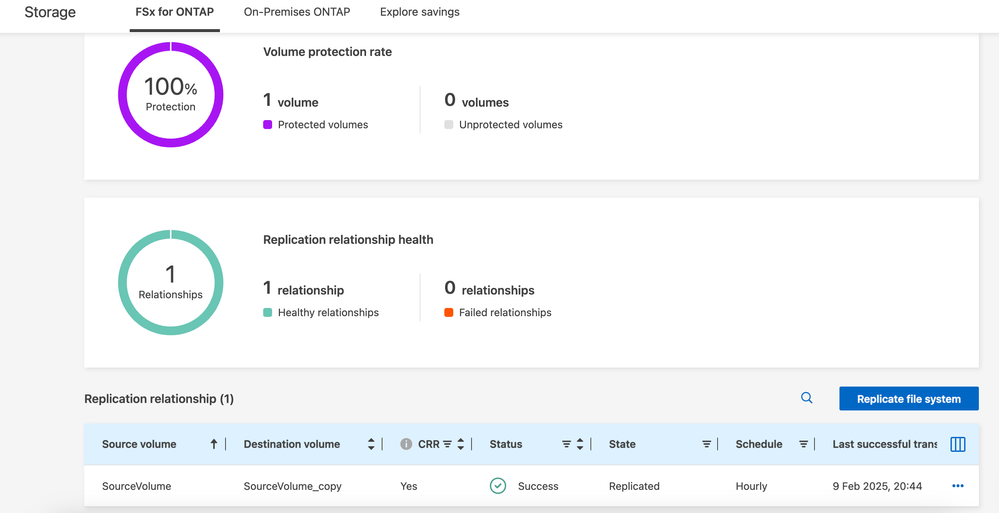999x513 pixels.
Task: Click CRR info icon
Action: [406, 444]
